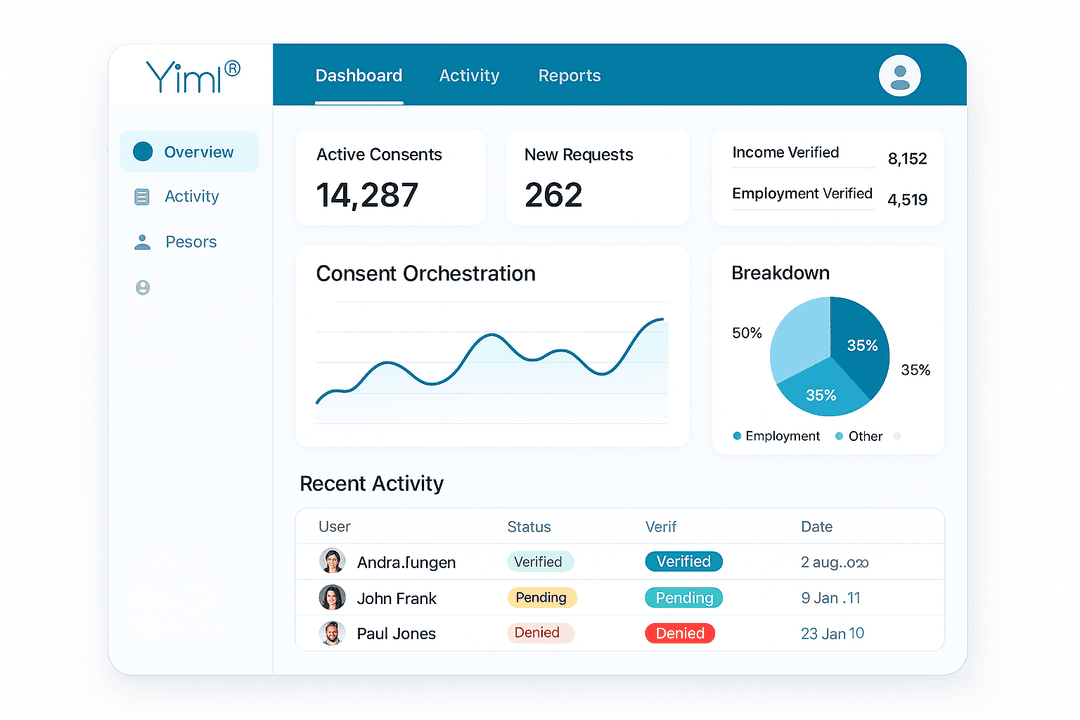
Task: Select the 35% slice of the Breakdown pie
Action: (862, 345)
